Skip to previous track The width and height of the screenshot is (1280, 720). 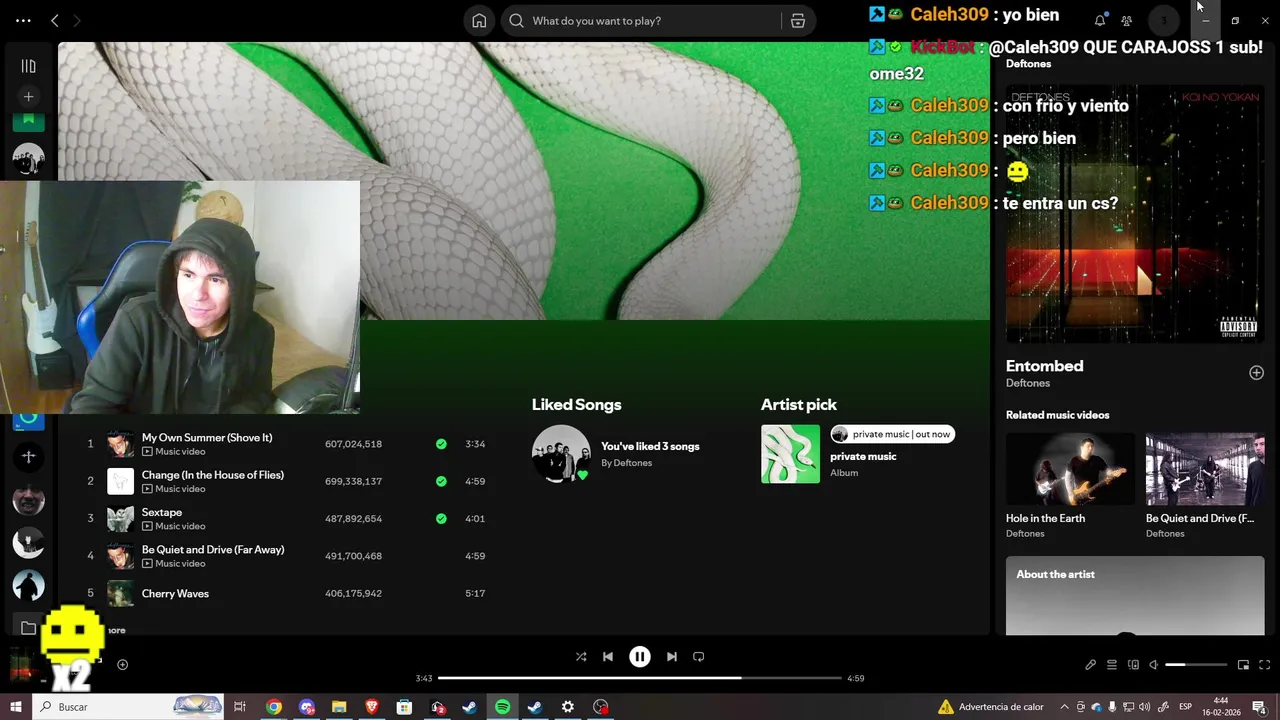(x=608, y=657)
